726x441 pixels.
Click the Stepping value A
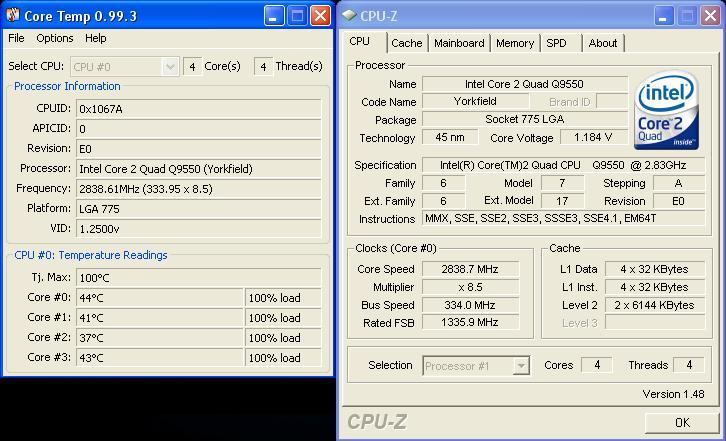click(x=678, y=183)
